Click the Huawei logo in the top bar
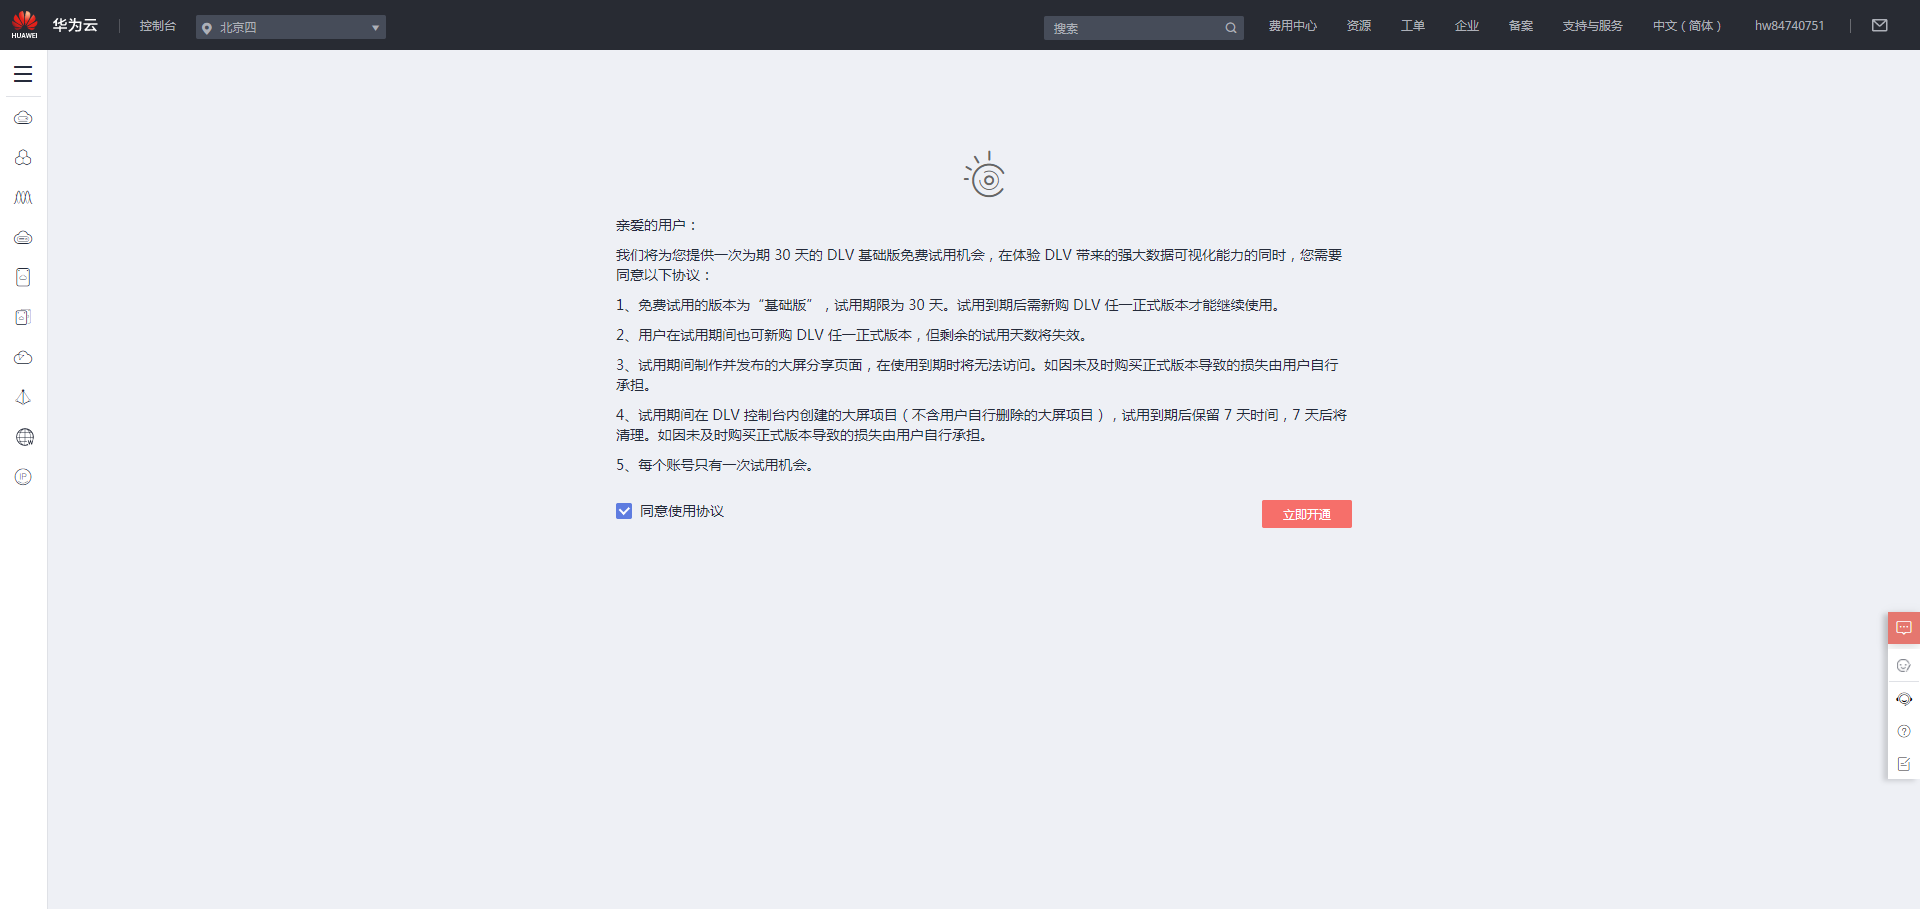1920x909 pixels. pyautogui.click(x=25, y=25)
